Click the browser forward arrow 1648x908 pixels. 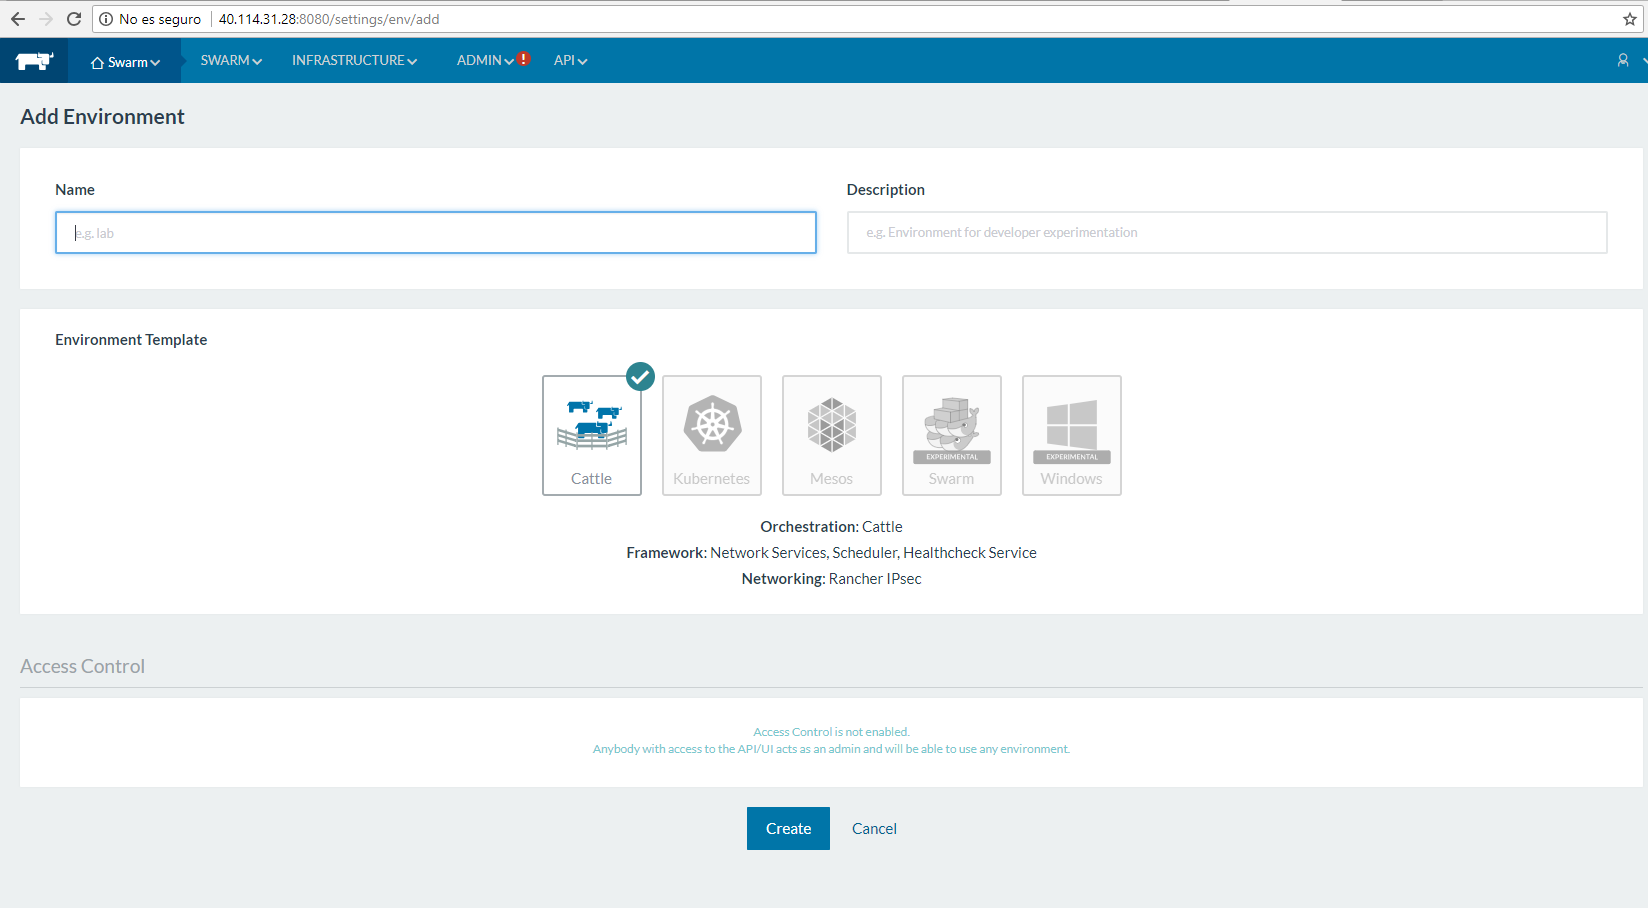[x=46, y=19]
